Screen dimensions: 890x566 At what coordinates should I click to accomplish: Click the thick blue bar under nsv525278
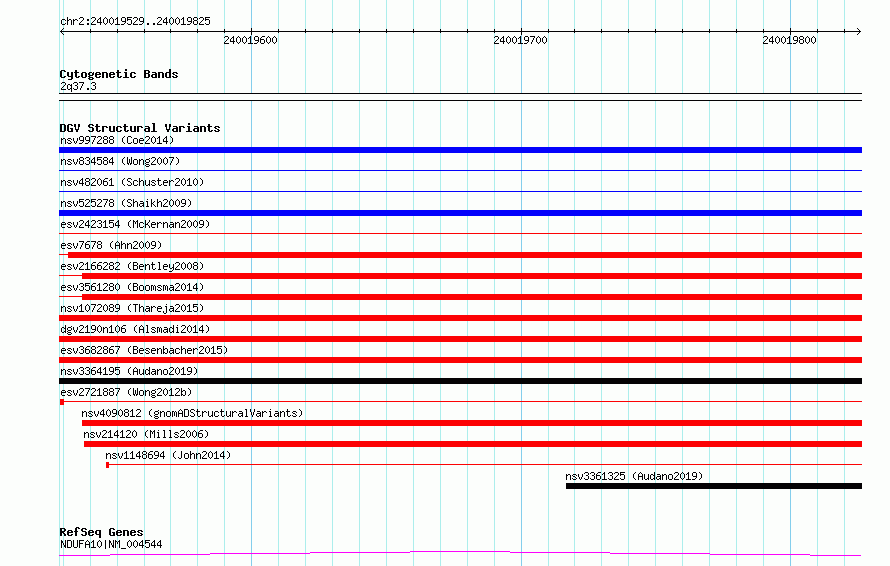click(460, 213)
